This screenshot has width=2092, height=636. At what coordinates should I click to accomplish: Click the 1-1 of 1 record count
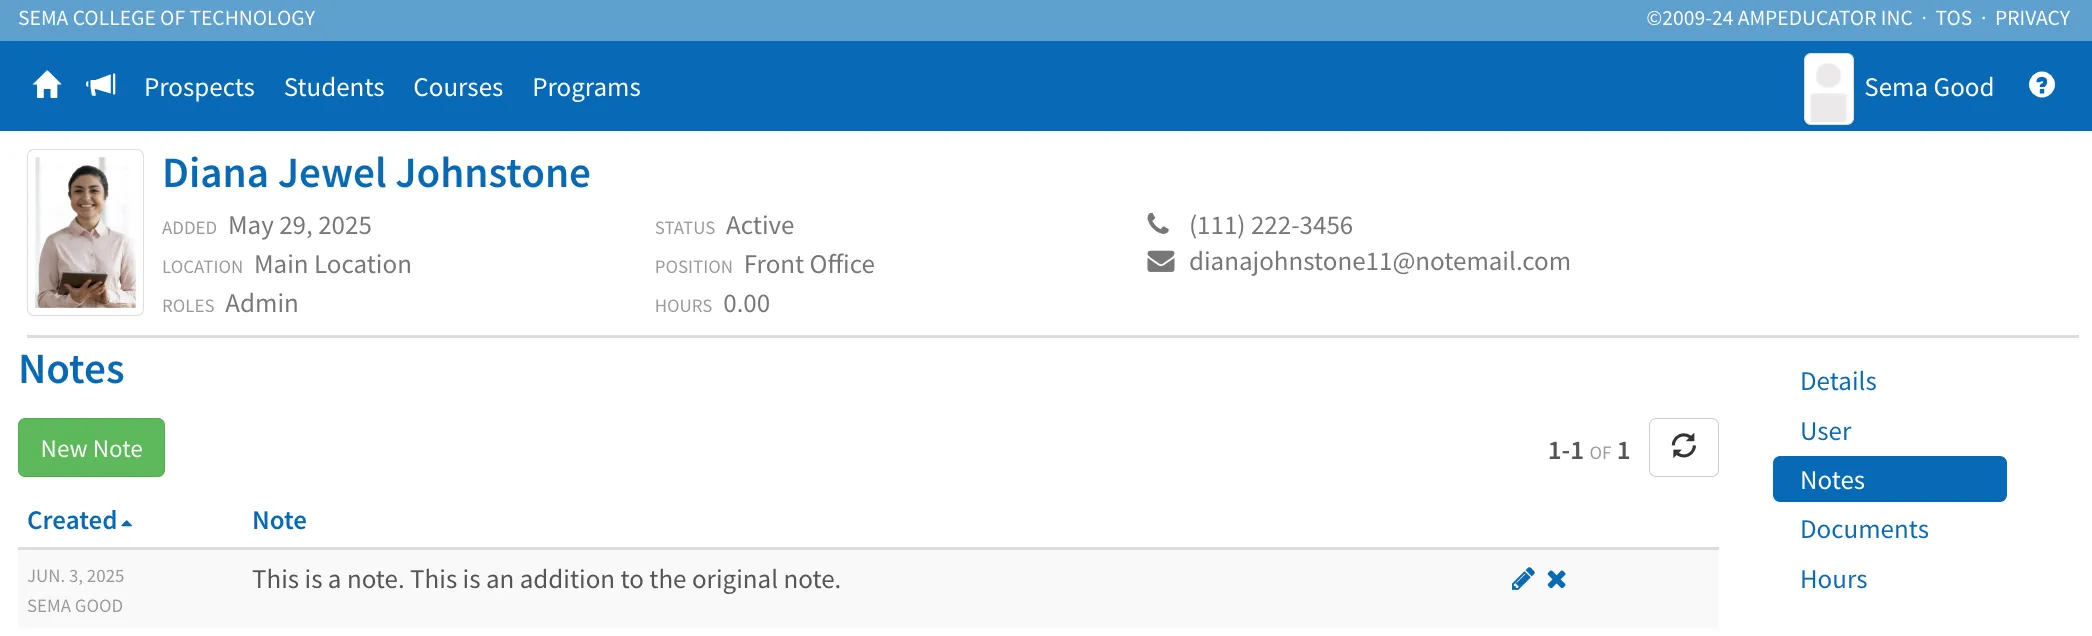(1588, 451)
